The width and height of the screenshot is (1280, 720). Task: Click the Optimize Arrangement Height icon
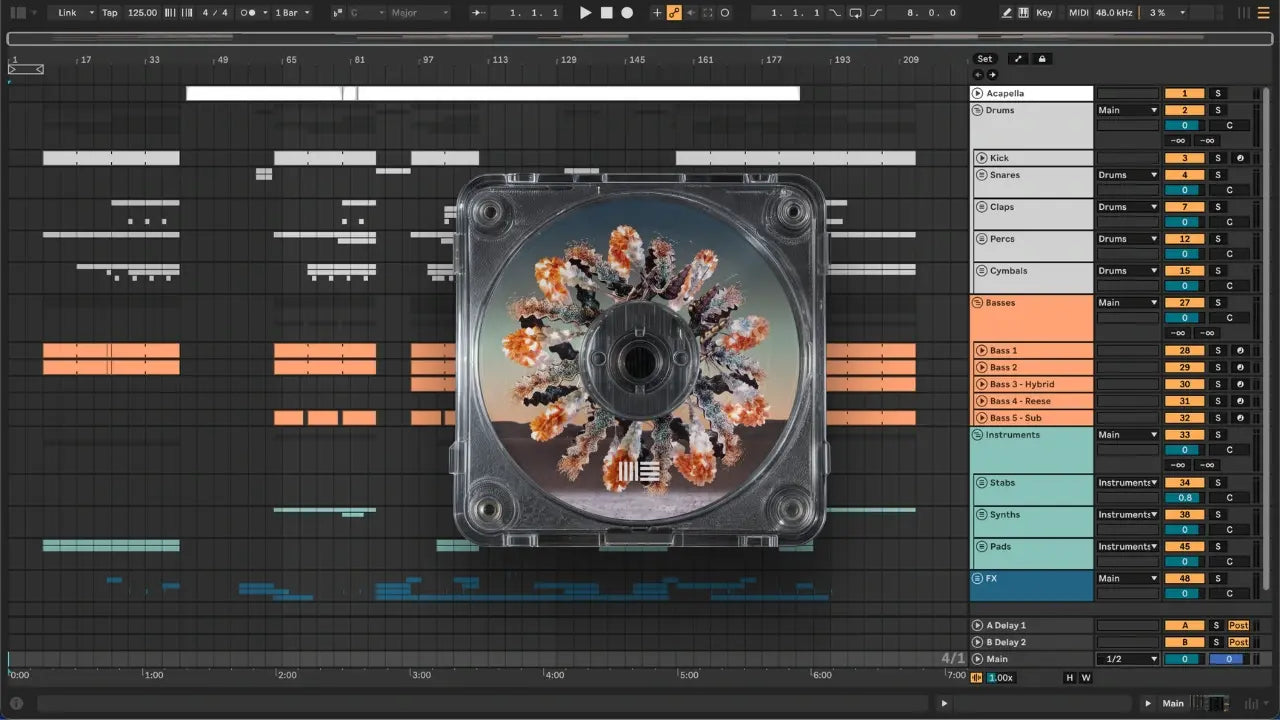coord(1018,59)
